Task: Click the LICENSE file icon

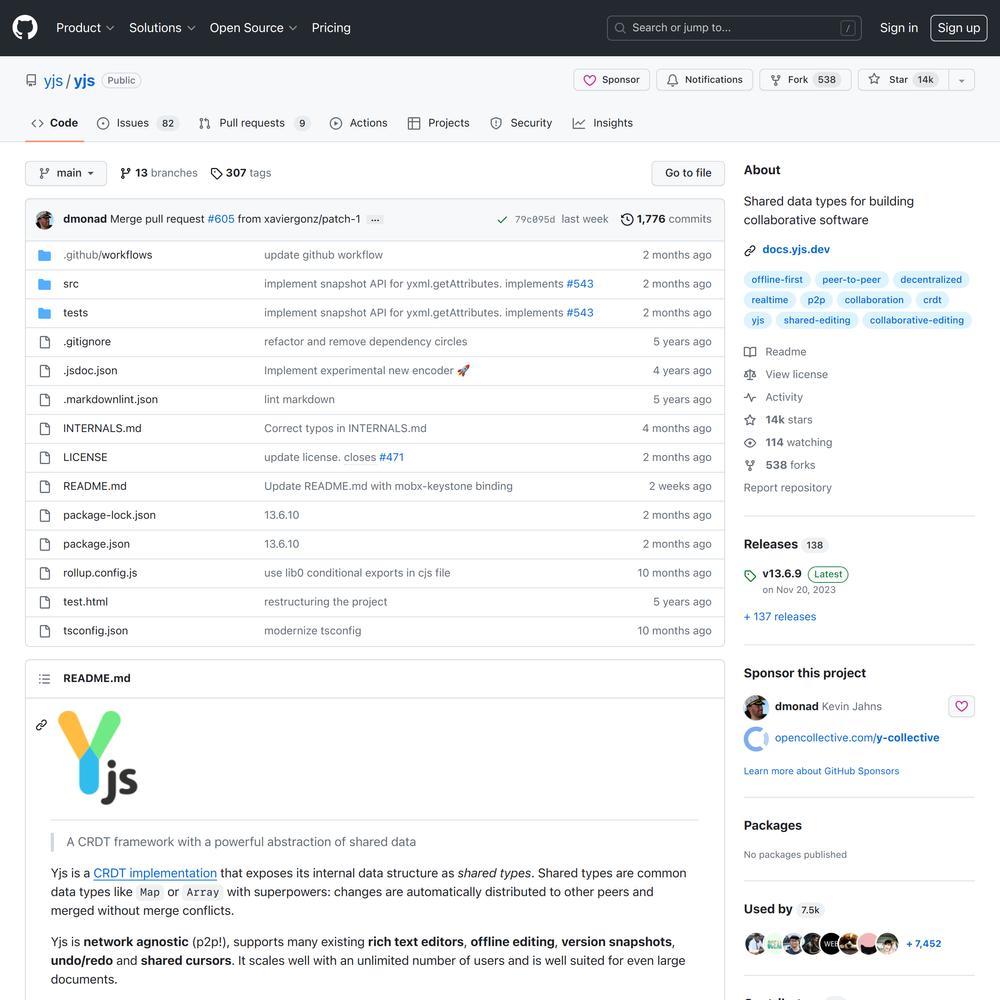Action: point(45,457)
